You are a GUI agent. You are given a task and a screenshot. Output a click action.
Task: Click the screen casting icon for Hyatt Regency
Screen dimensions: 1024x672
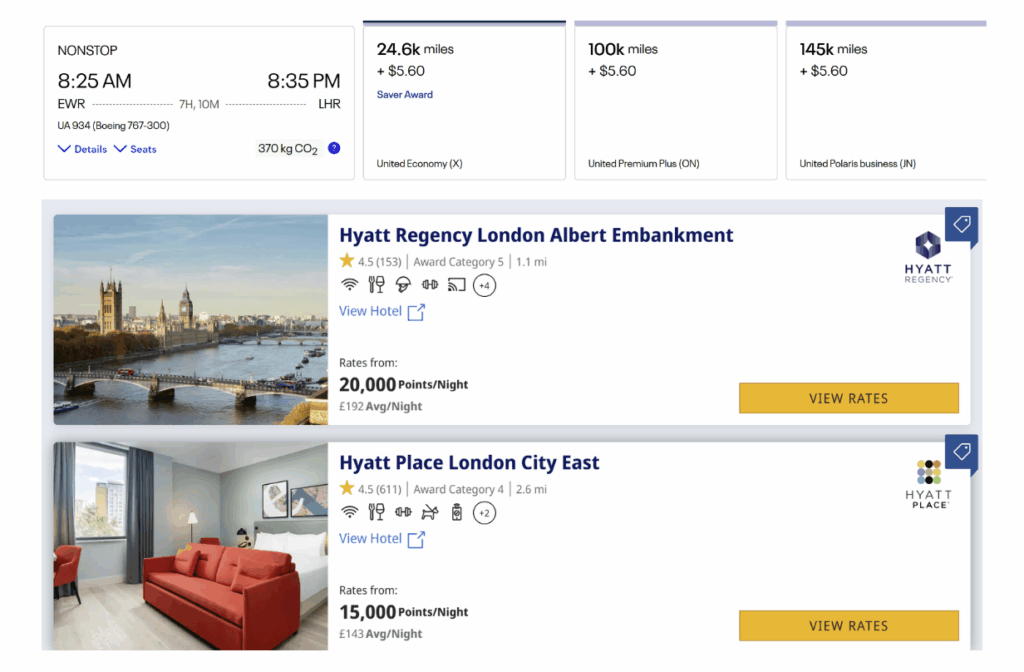pos(456,285)
